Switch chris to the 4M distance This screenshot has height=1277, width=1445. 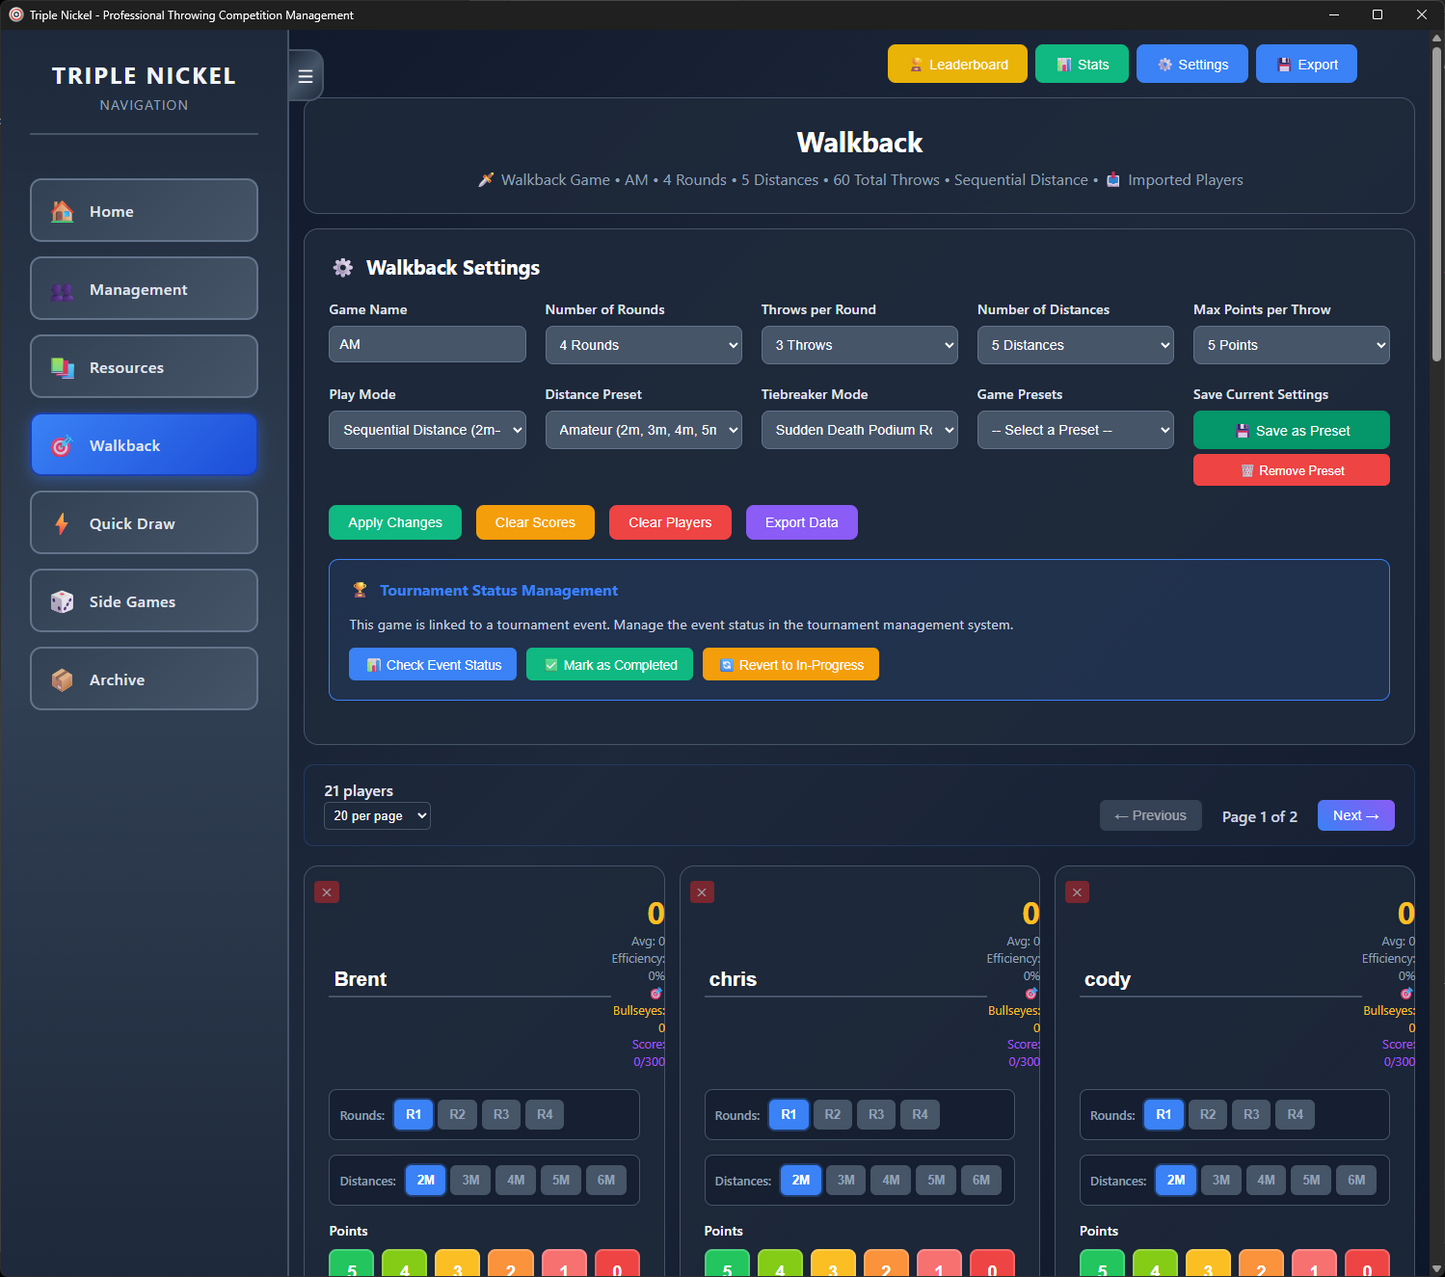click(890, 1180)
